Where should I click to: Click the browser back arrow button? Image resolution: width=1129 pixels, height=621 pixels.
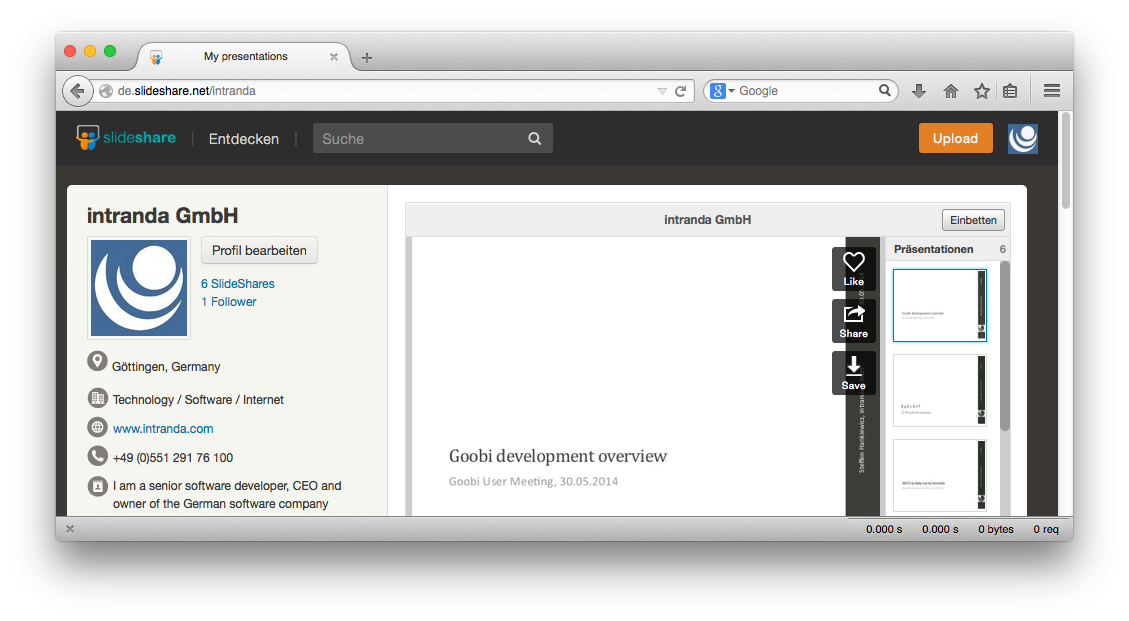pyautogui.click(x=77, y=91)
